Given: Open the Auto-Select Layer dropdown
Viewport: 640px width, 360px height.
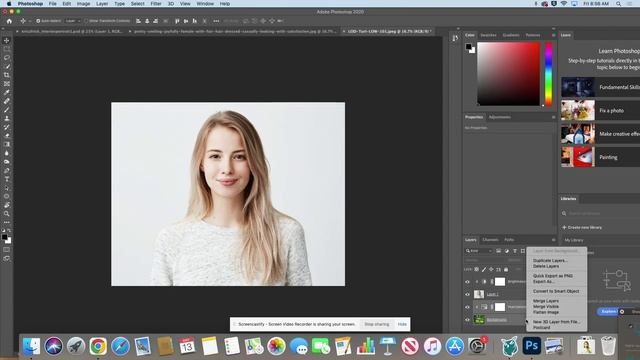Looking at the screenshot, I should 73,21.
